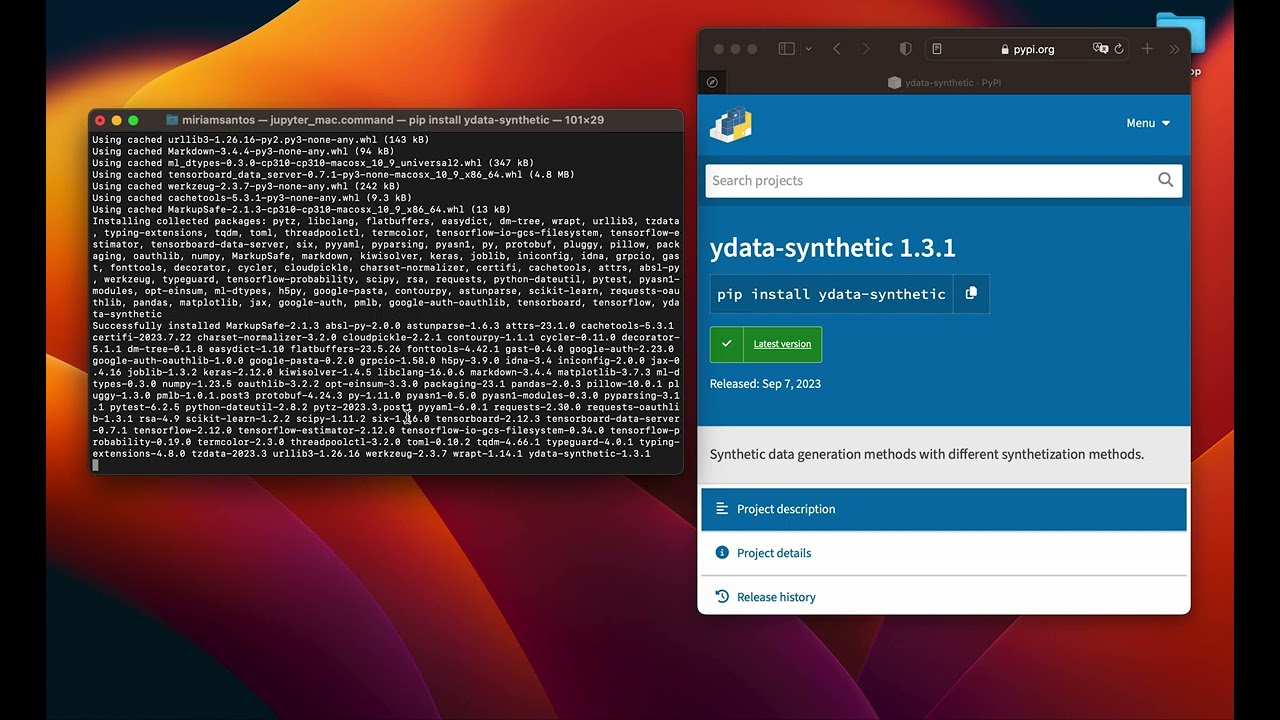
Task: Click the 'Successfully installed MarkupSafe-2.1.3' line in Terminal
Action: coord(383,326)
